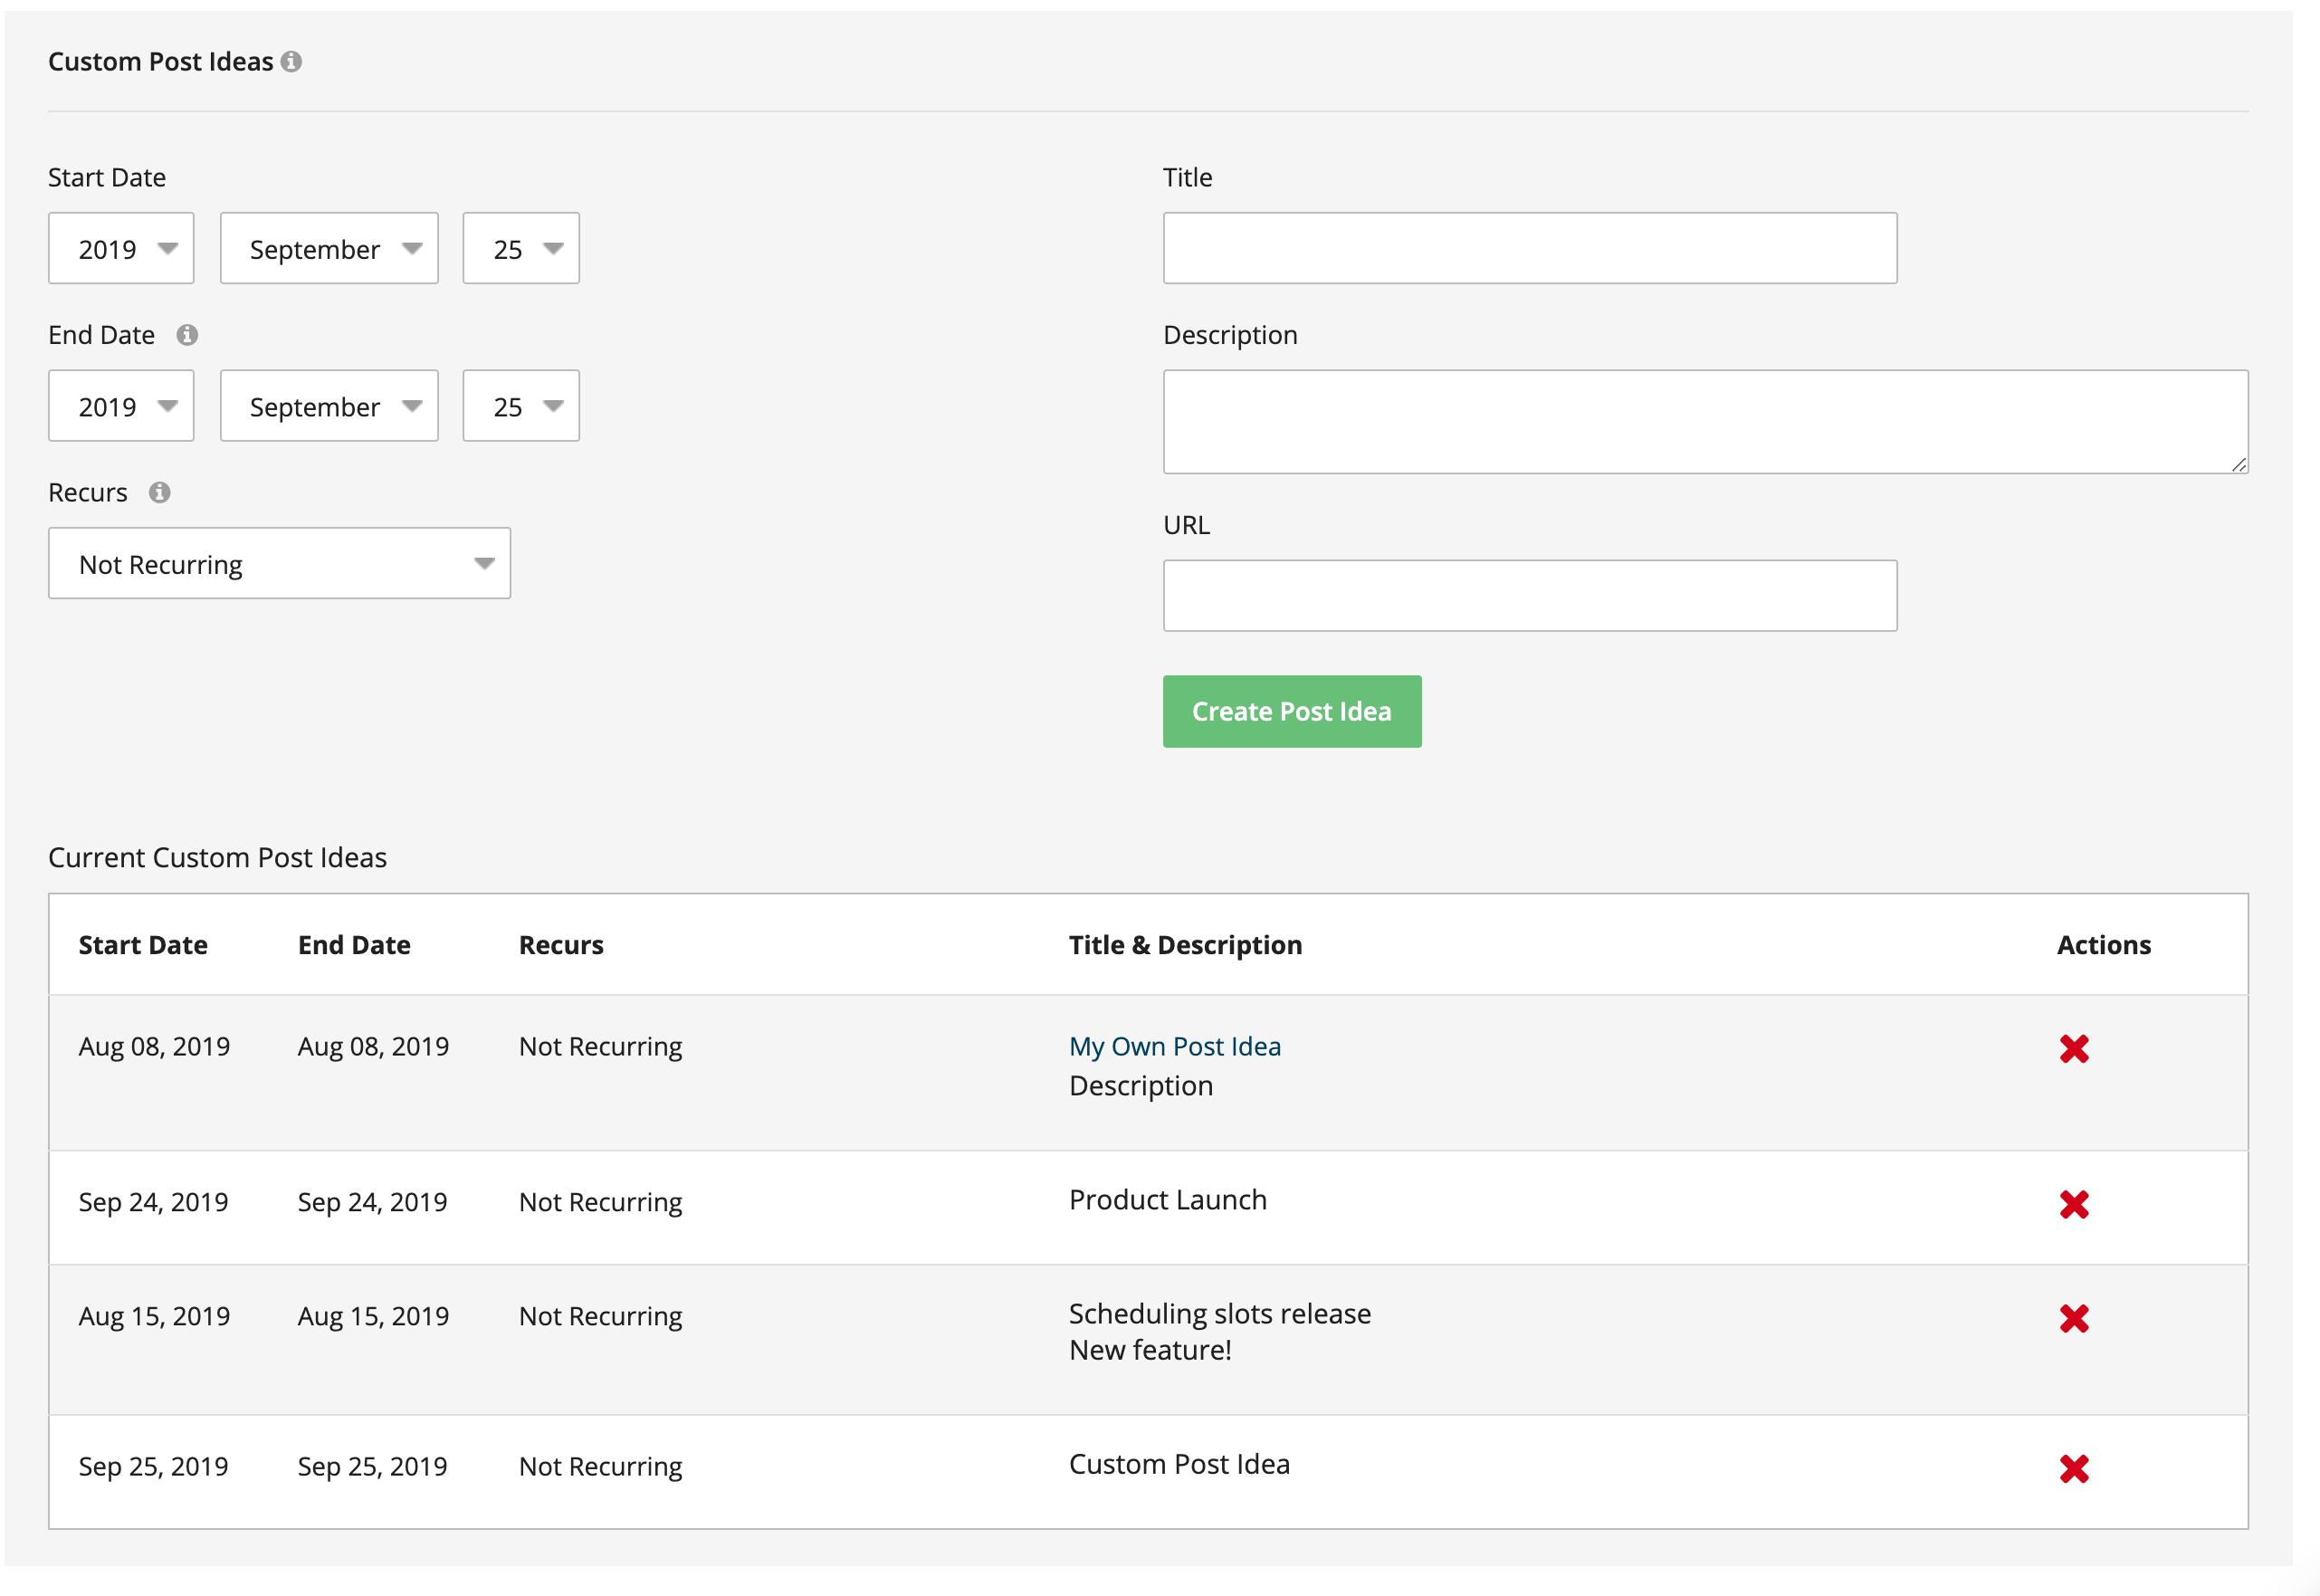Delete the Product Launch post idea
Image resolution: width=2320 pixels, height=1596 pixels.
2073,1205
